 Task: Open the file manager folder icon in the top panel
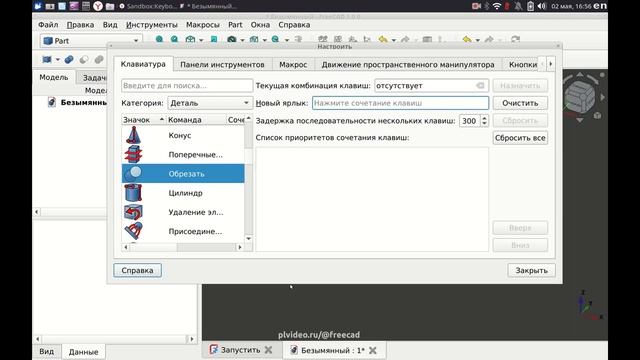point(110,6)
